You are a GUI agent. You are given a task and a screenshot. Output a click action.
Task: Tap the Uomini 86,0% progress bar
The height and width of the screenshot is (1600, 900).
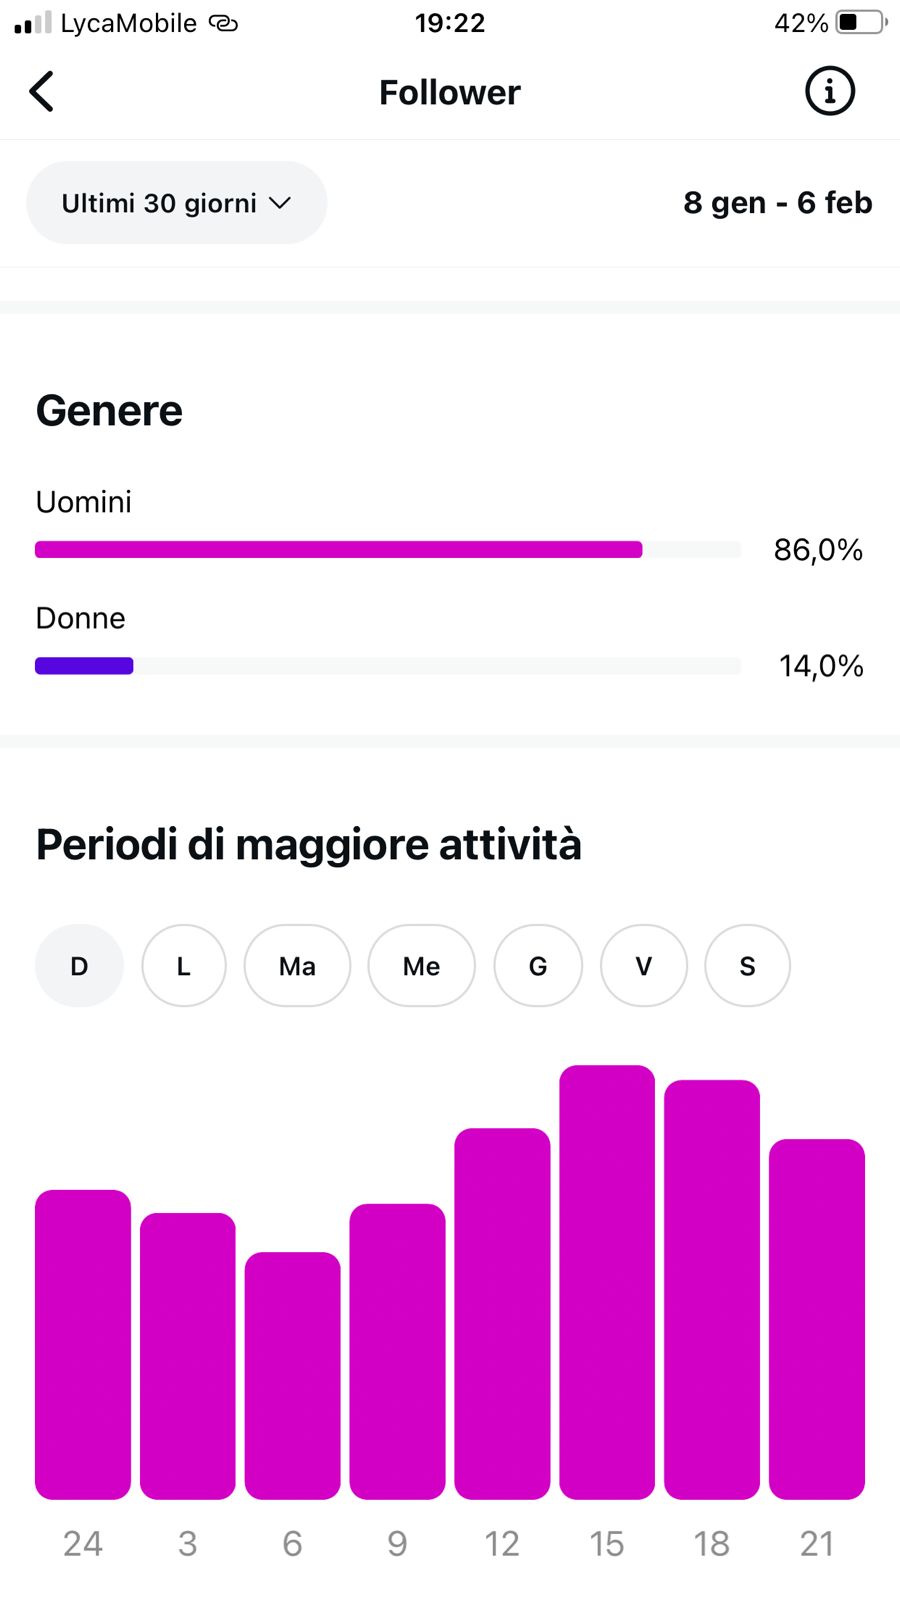pyautogui.click(x=388, y=550)
